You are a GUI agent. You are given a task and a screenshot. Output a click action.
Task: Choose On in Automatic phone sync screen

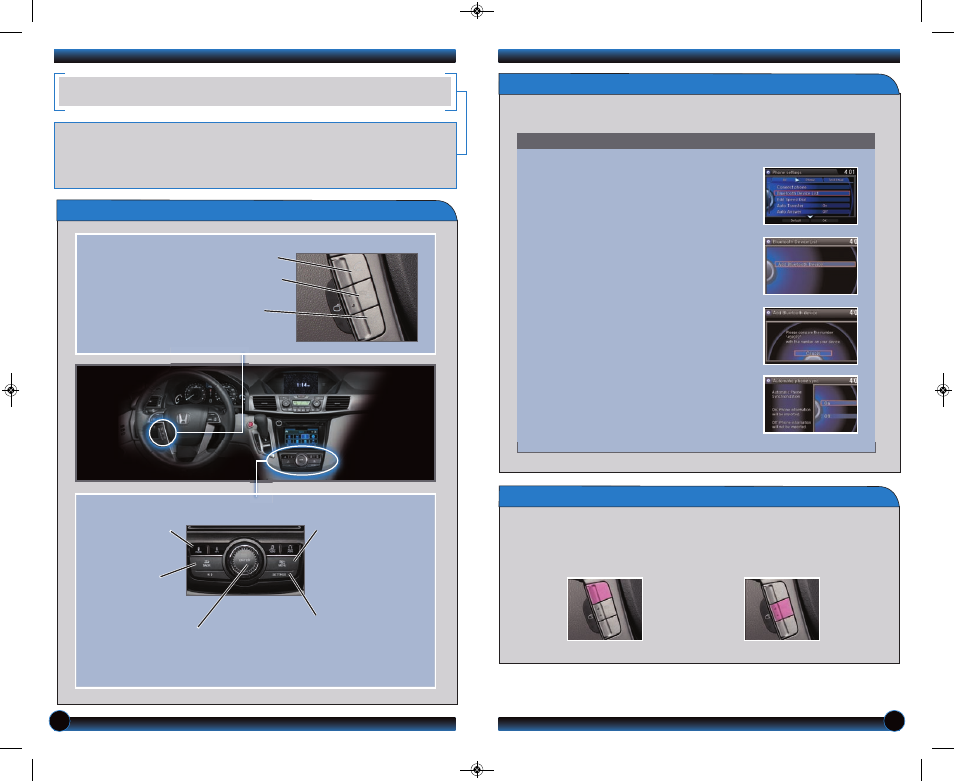pyautogui.click(x=838, y=403)
